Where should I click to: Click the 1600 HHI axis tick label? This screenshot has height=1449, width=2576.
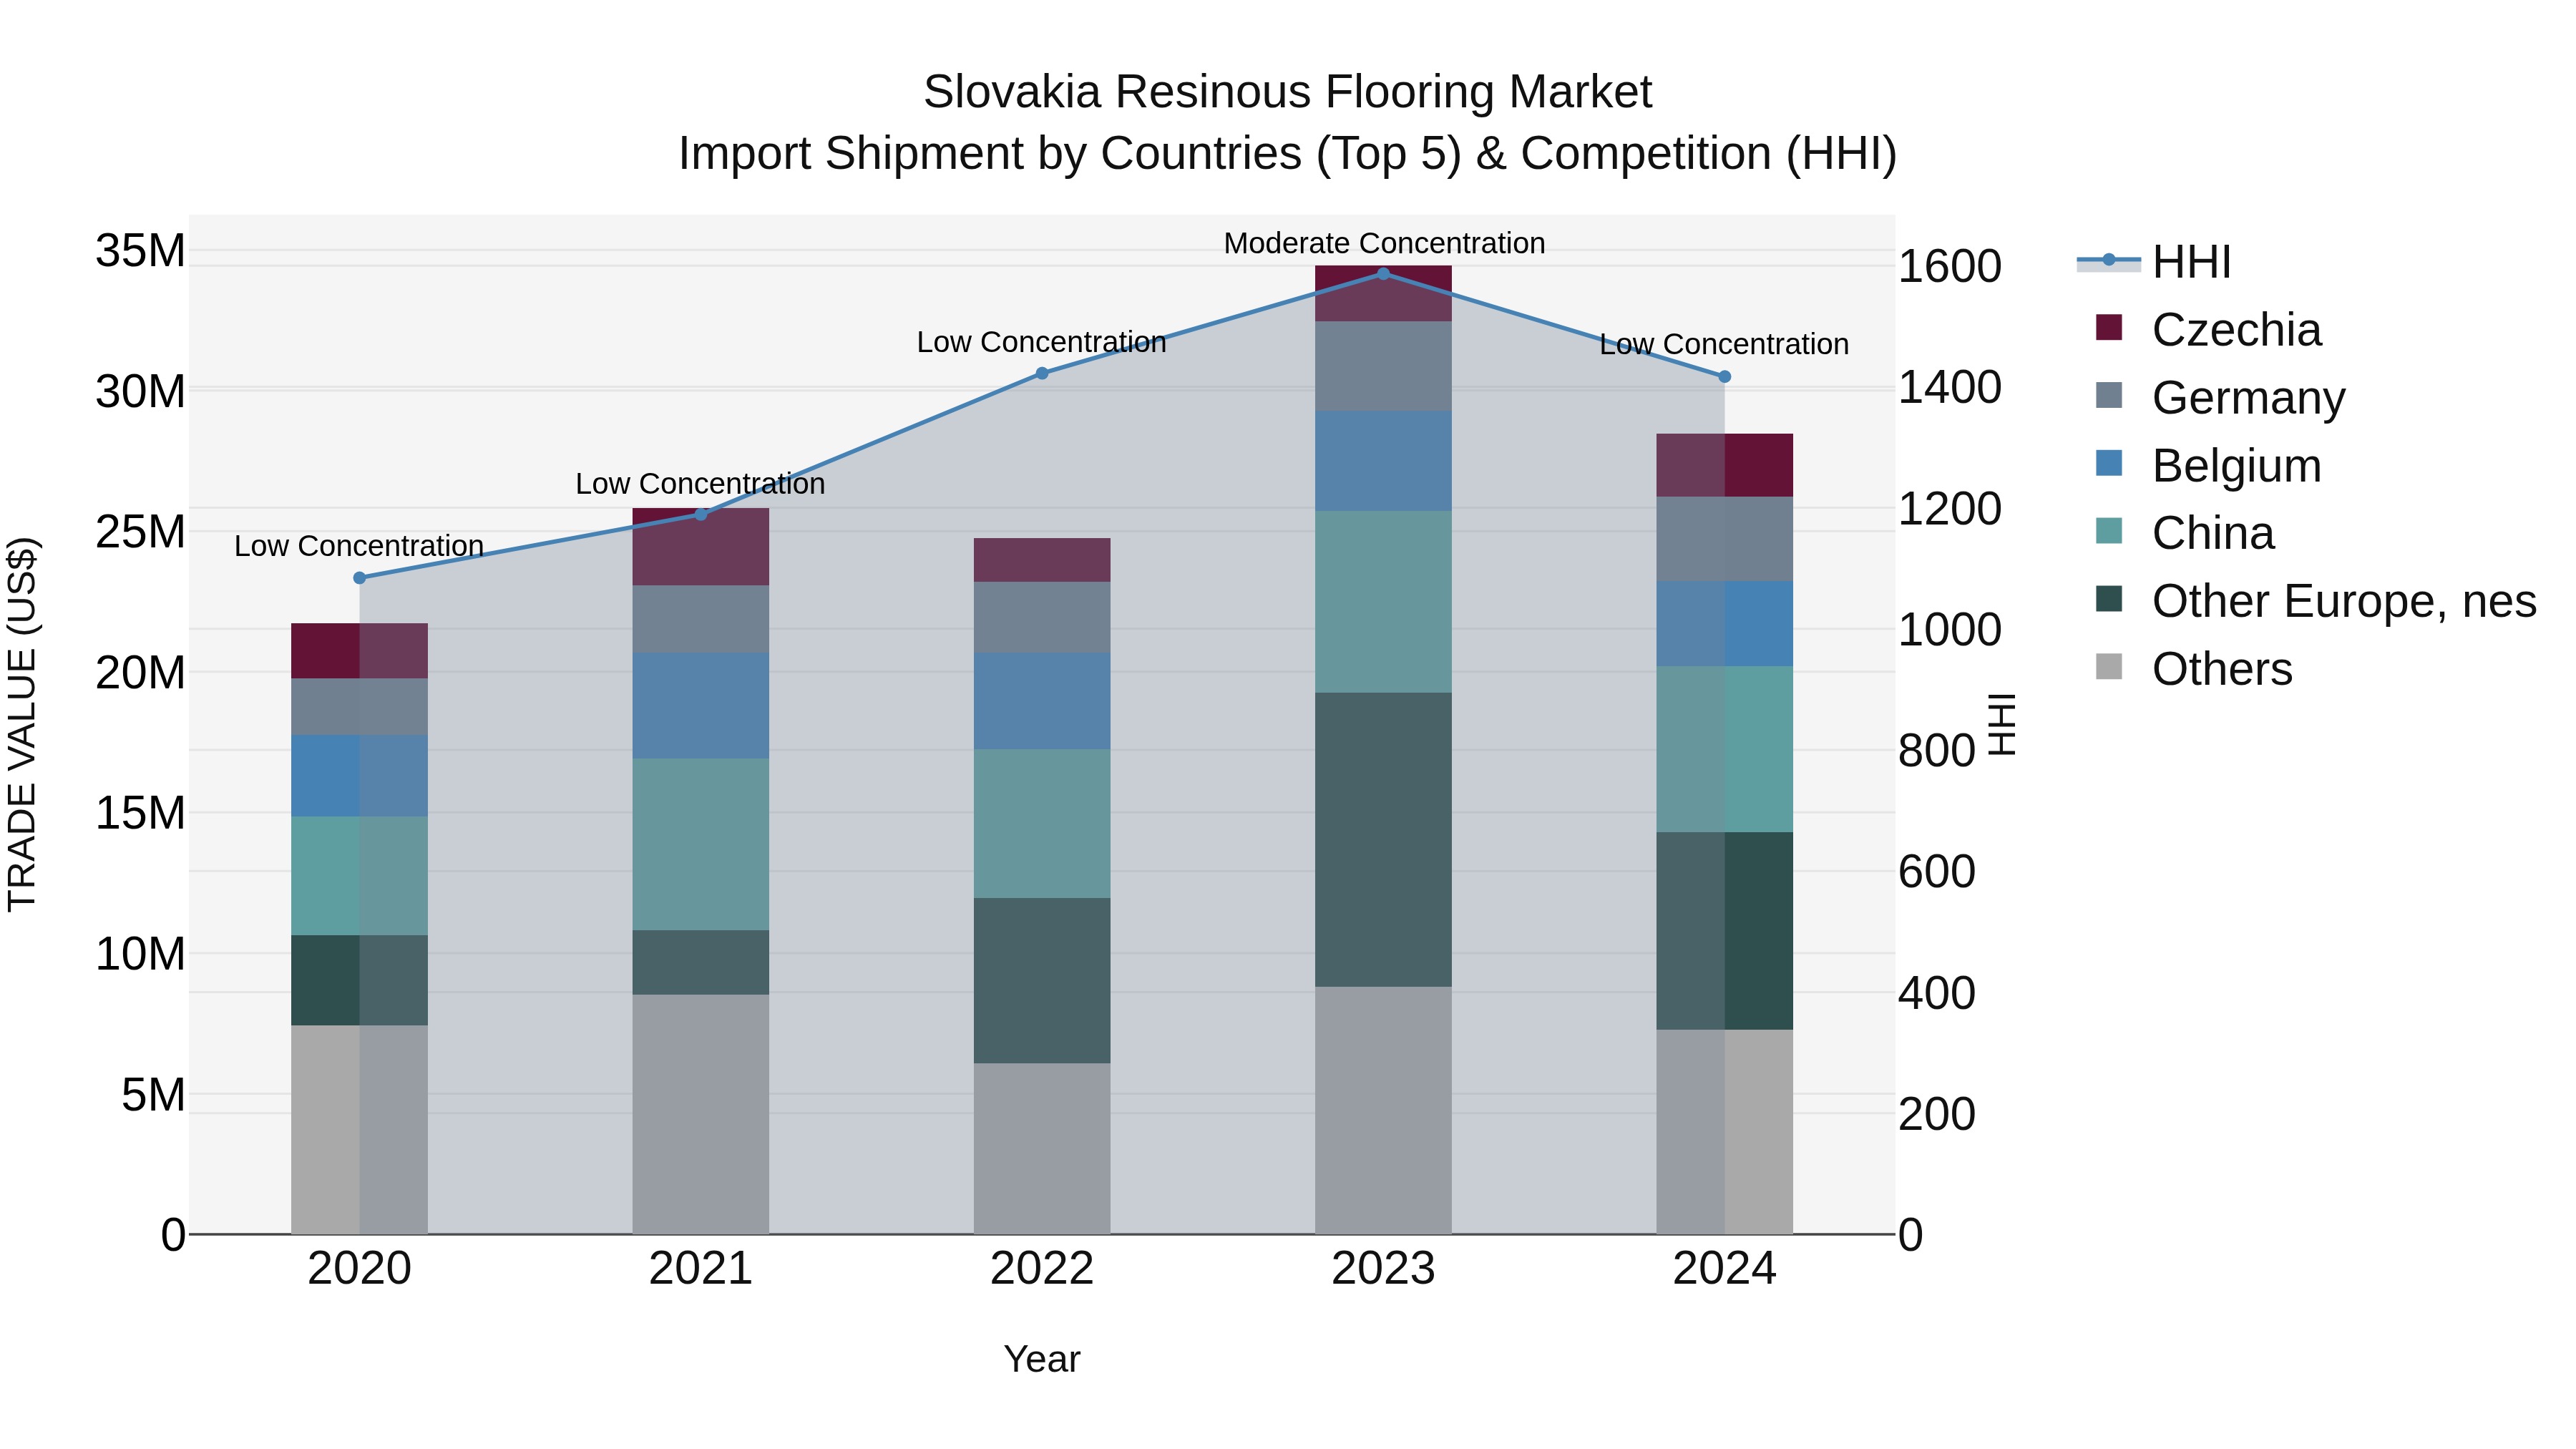coord(1950,266)
